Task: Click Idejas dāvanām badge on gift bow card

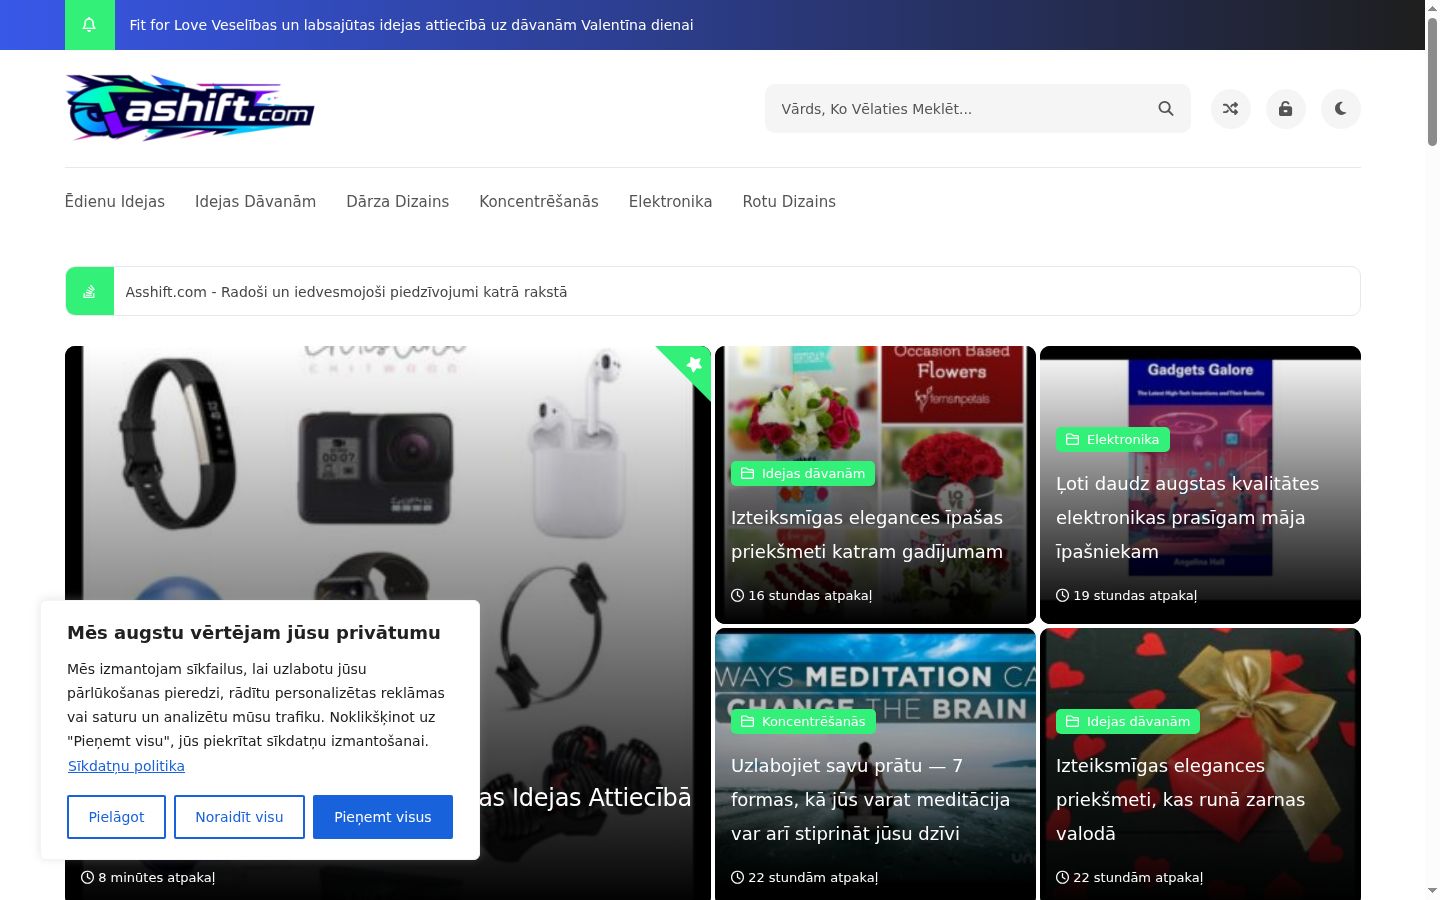Action: point(1128,721)
